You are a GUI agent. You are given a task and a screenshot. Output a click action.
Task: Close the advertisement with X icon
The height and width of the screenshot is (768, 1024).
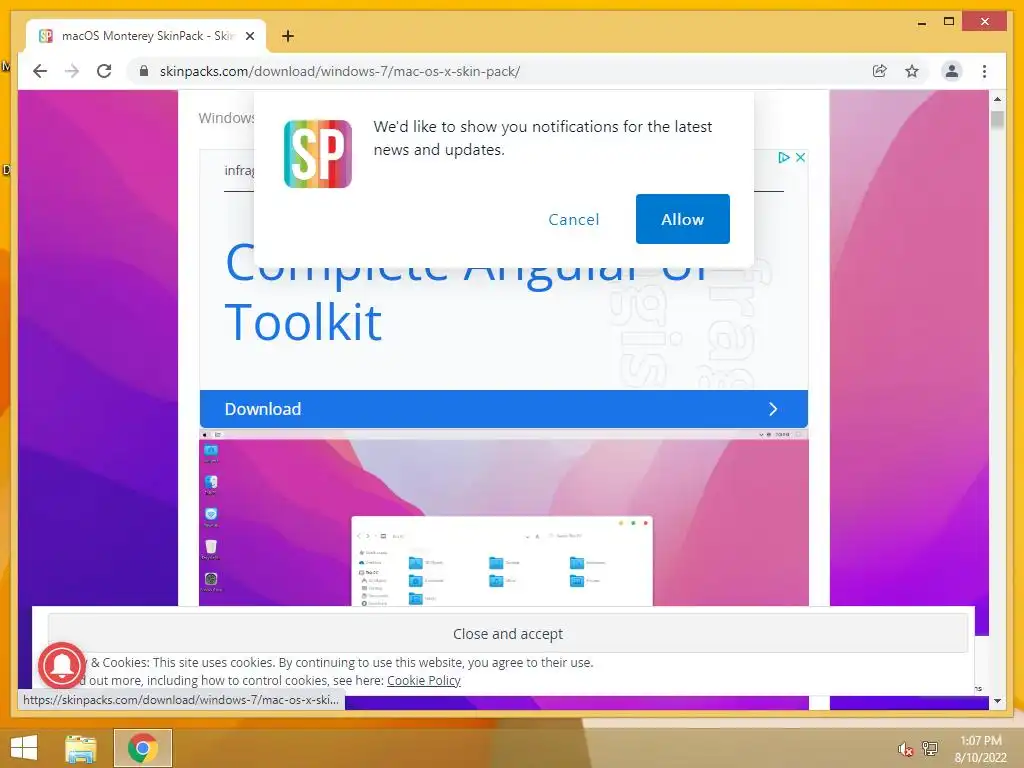(800, 157)
